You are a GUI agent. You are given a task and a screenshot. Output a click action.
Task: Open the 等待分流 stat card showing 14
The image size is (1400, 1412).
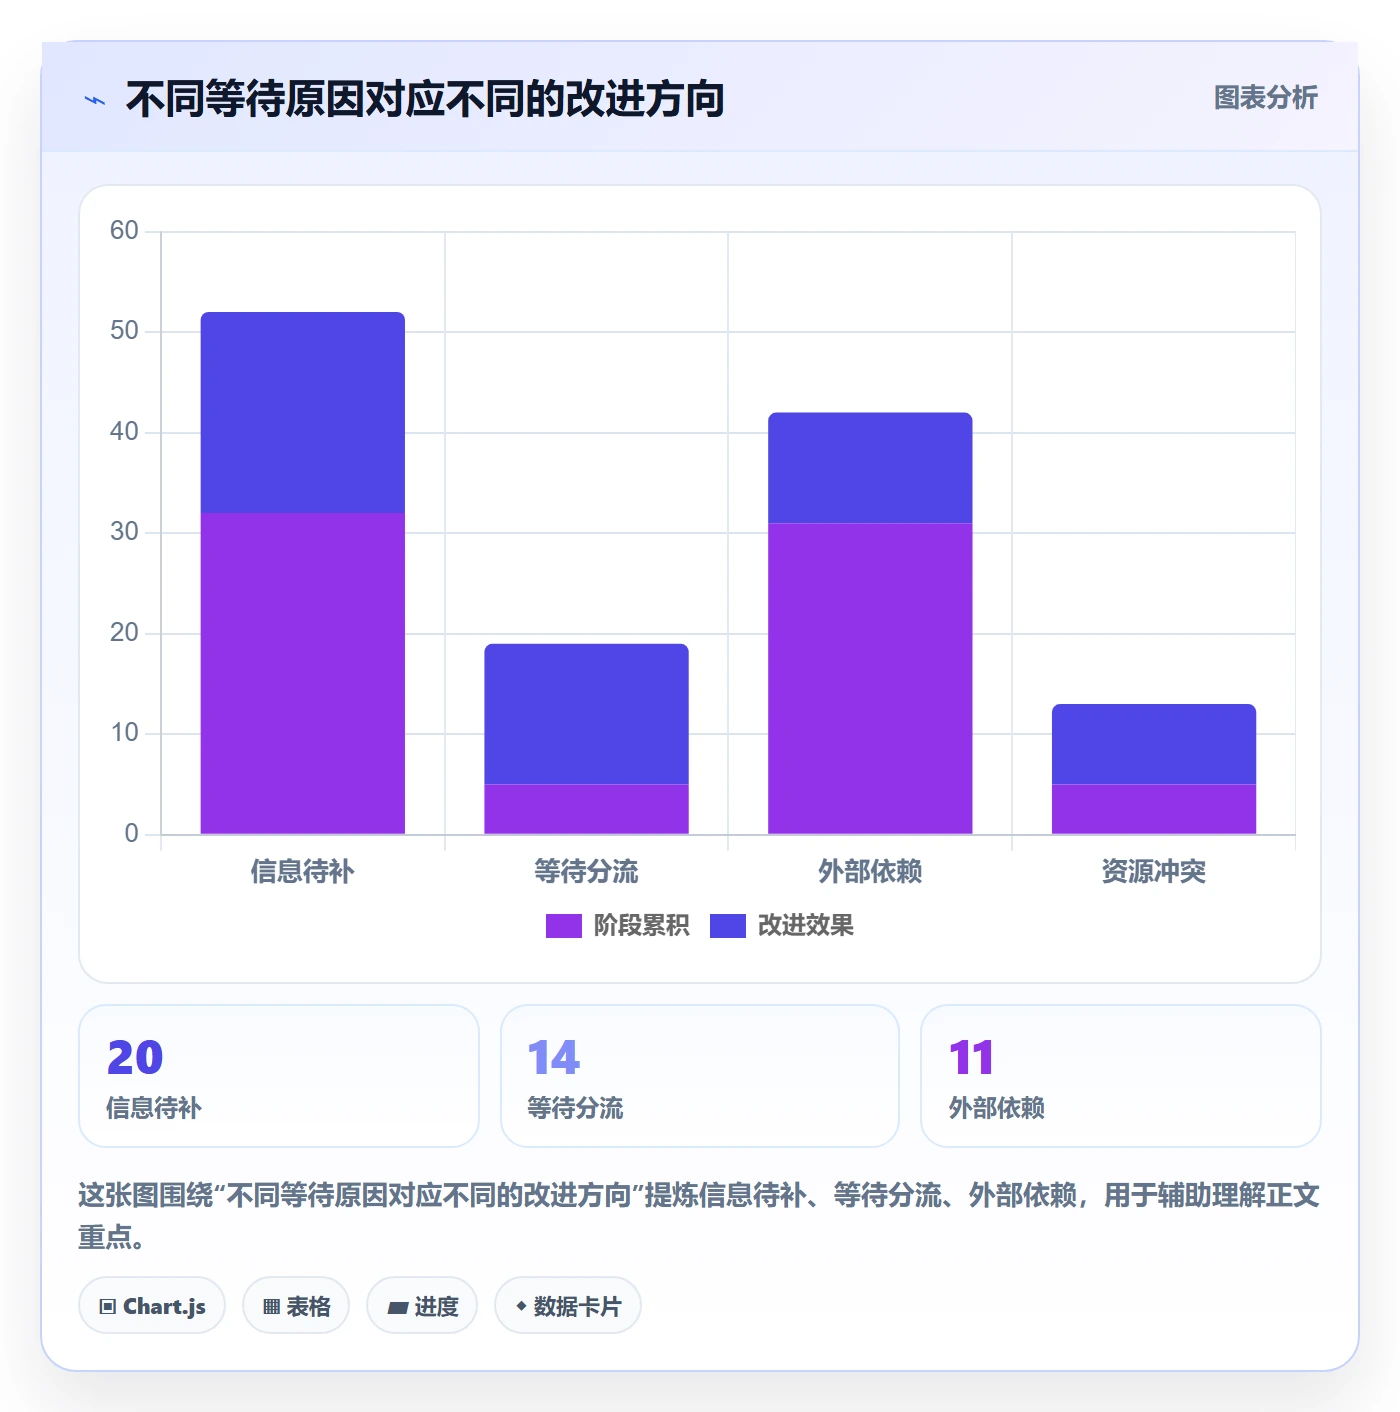click(700, 1076)
